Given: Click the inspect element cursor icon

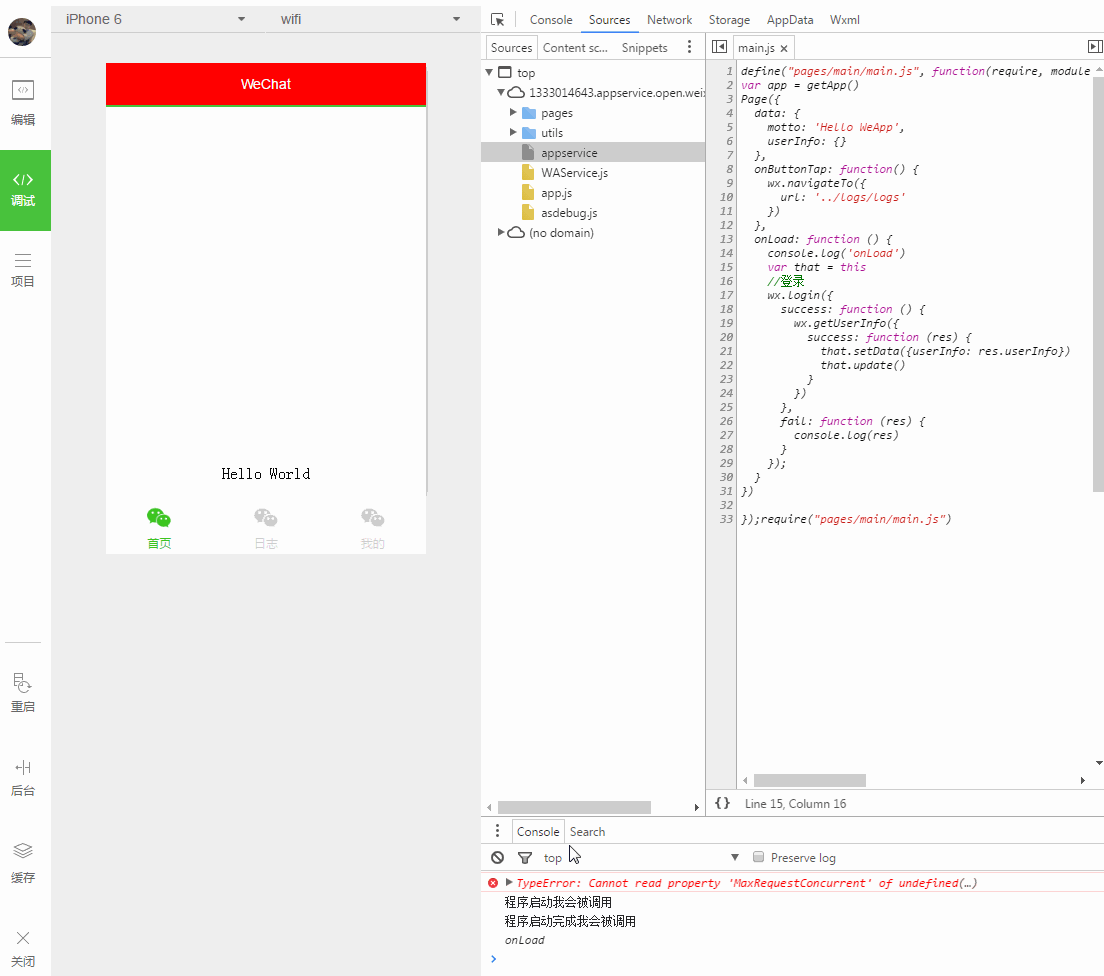Looking at the screenshot, I should 498,20.
